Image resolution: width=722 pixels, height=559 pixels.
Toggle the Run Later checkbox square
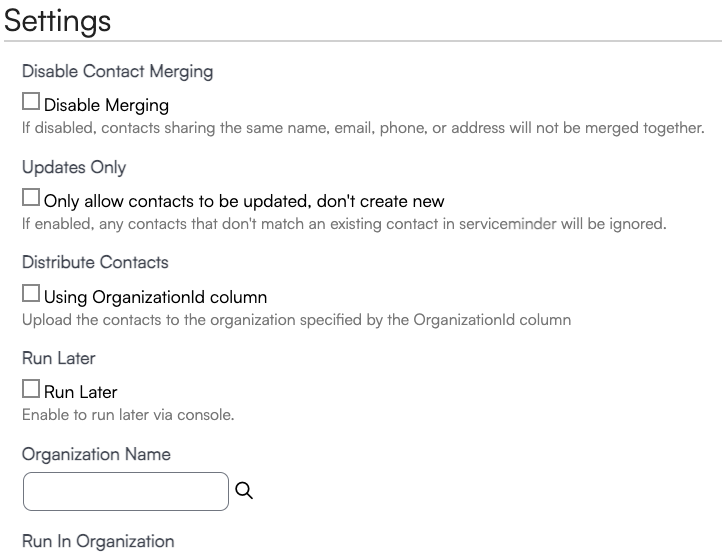[x=31, y=390]
